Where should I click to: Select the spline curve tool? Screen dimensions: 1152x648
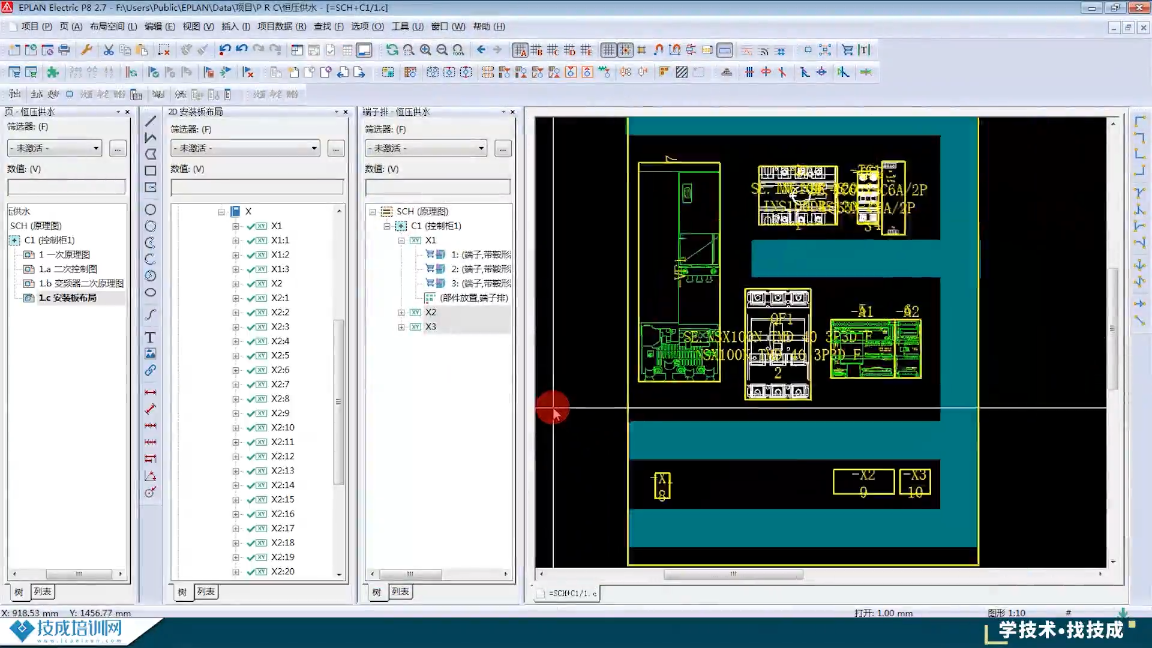click(151, 314)
